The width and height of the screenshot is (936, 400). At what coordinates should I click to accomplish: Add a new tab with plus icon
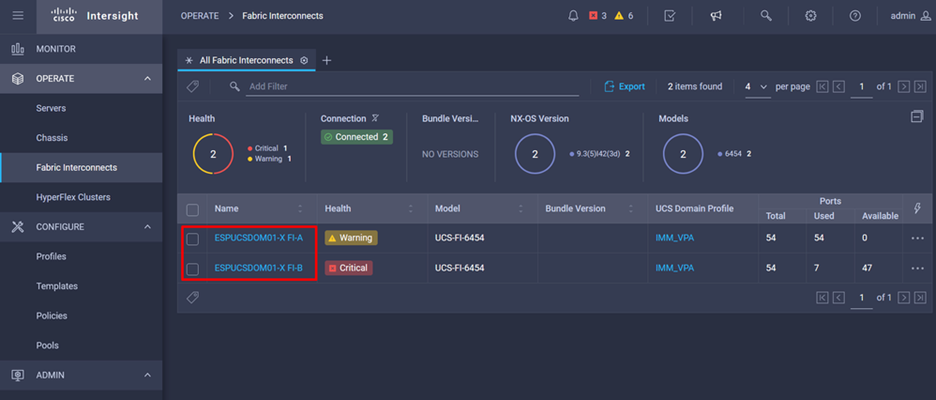(327, 60)
